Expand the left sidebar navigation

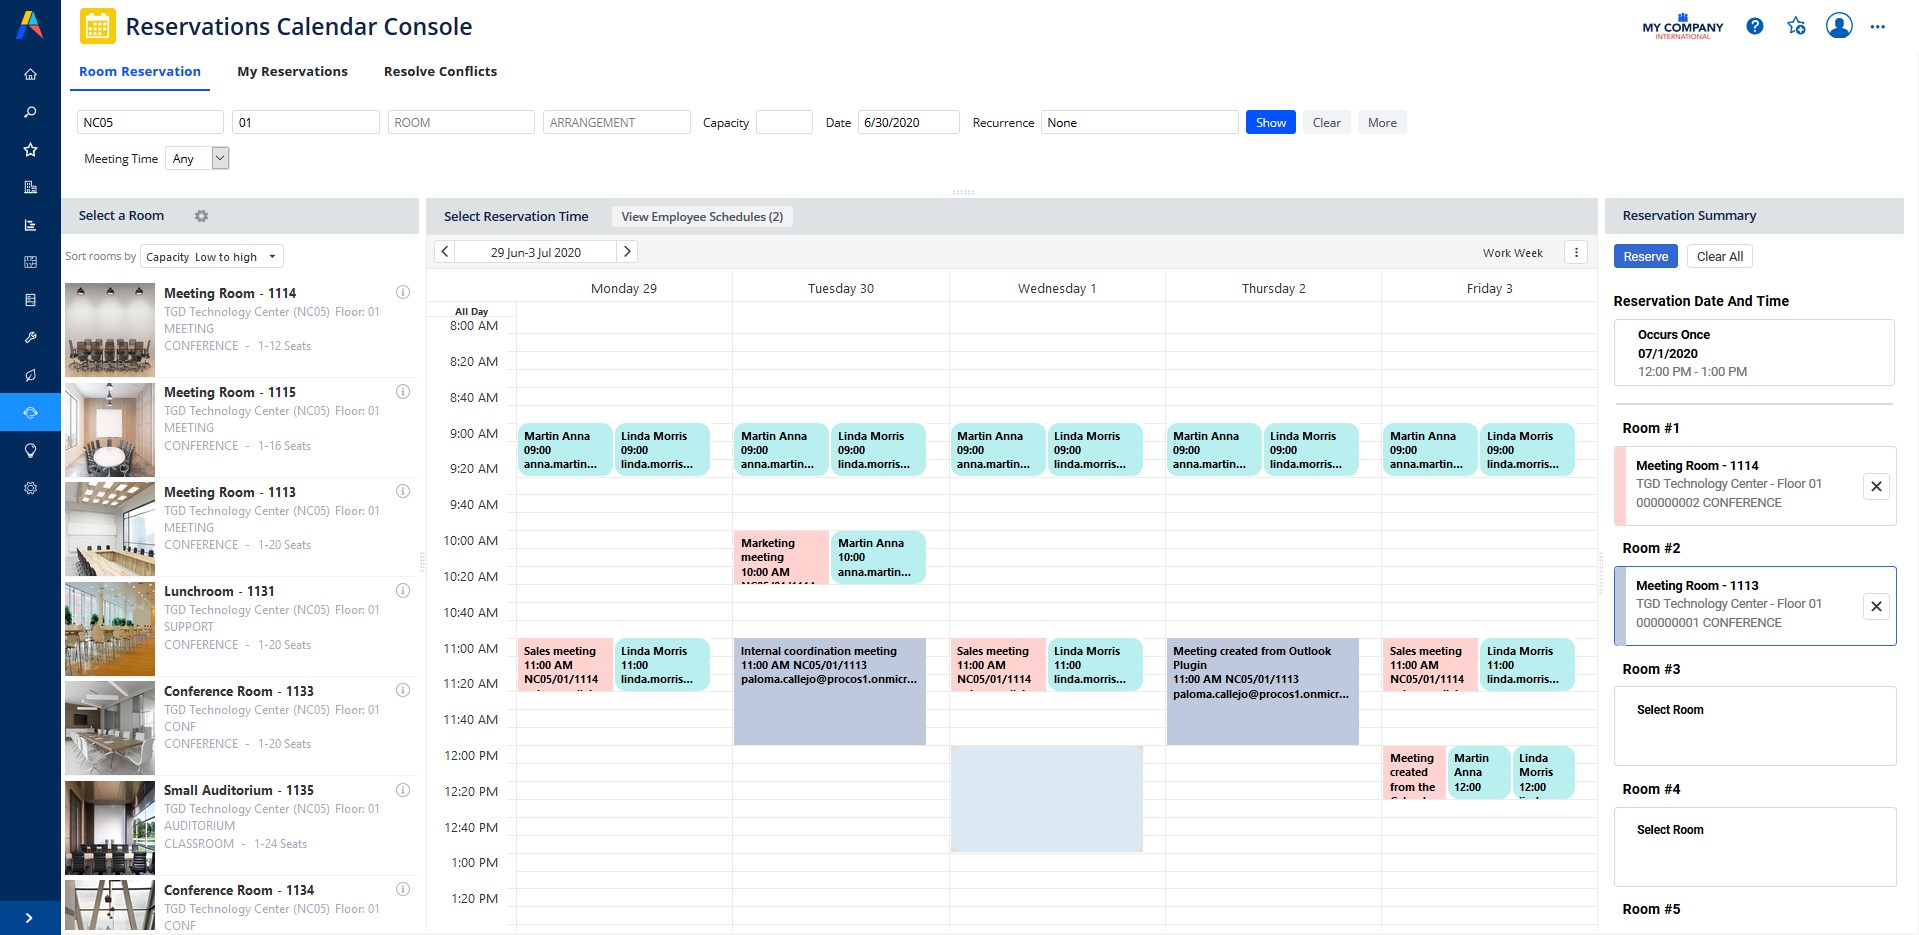[29, 917]
